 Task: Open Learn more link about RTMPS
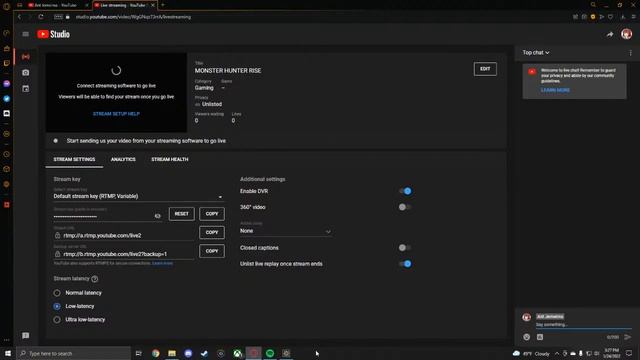pyautogui.click(x=162, y=264)
